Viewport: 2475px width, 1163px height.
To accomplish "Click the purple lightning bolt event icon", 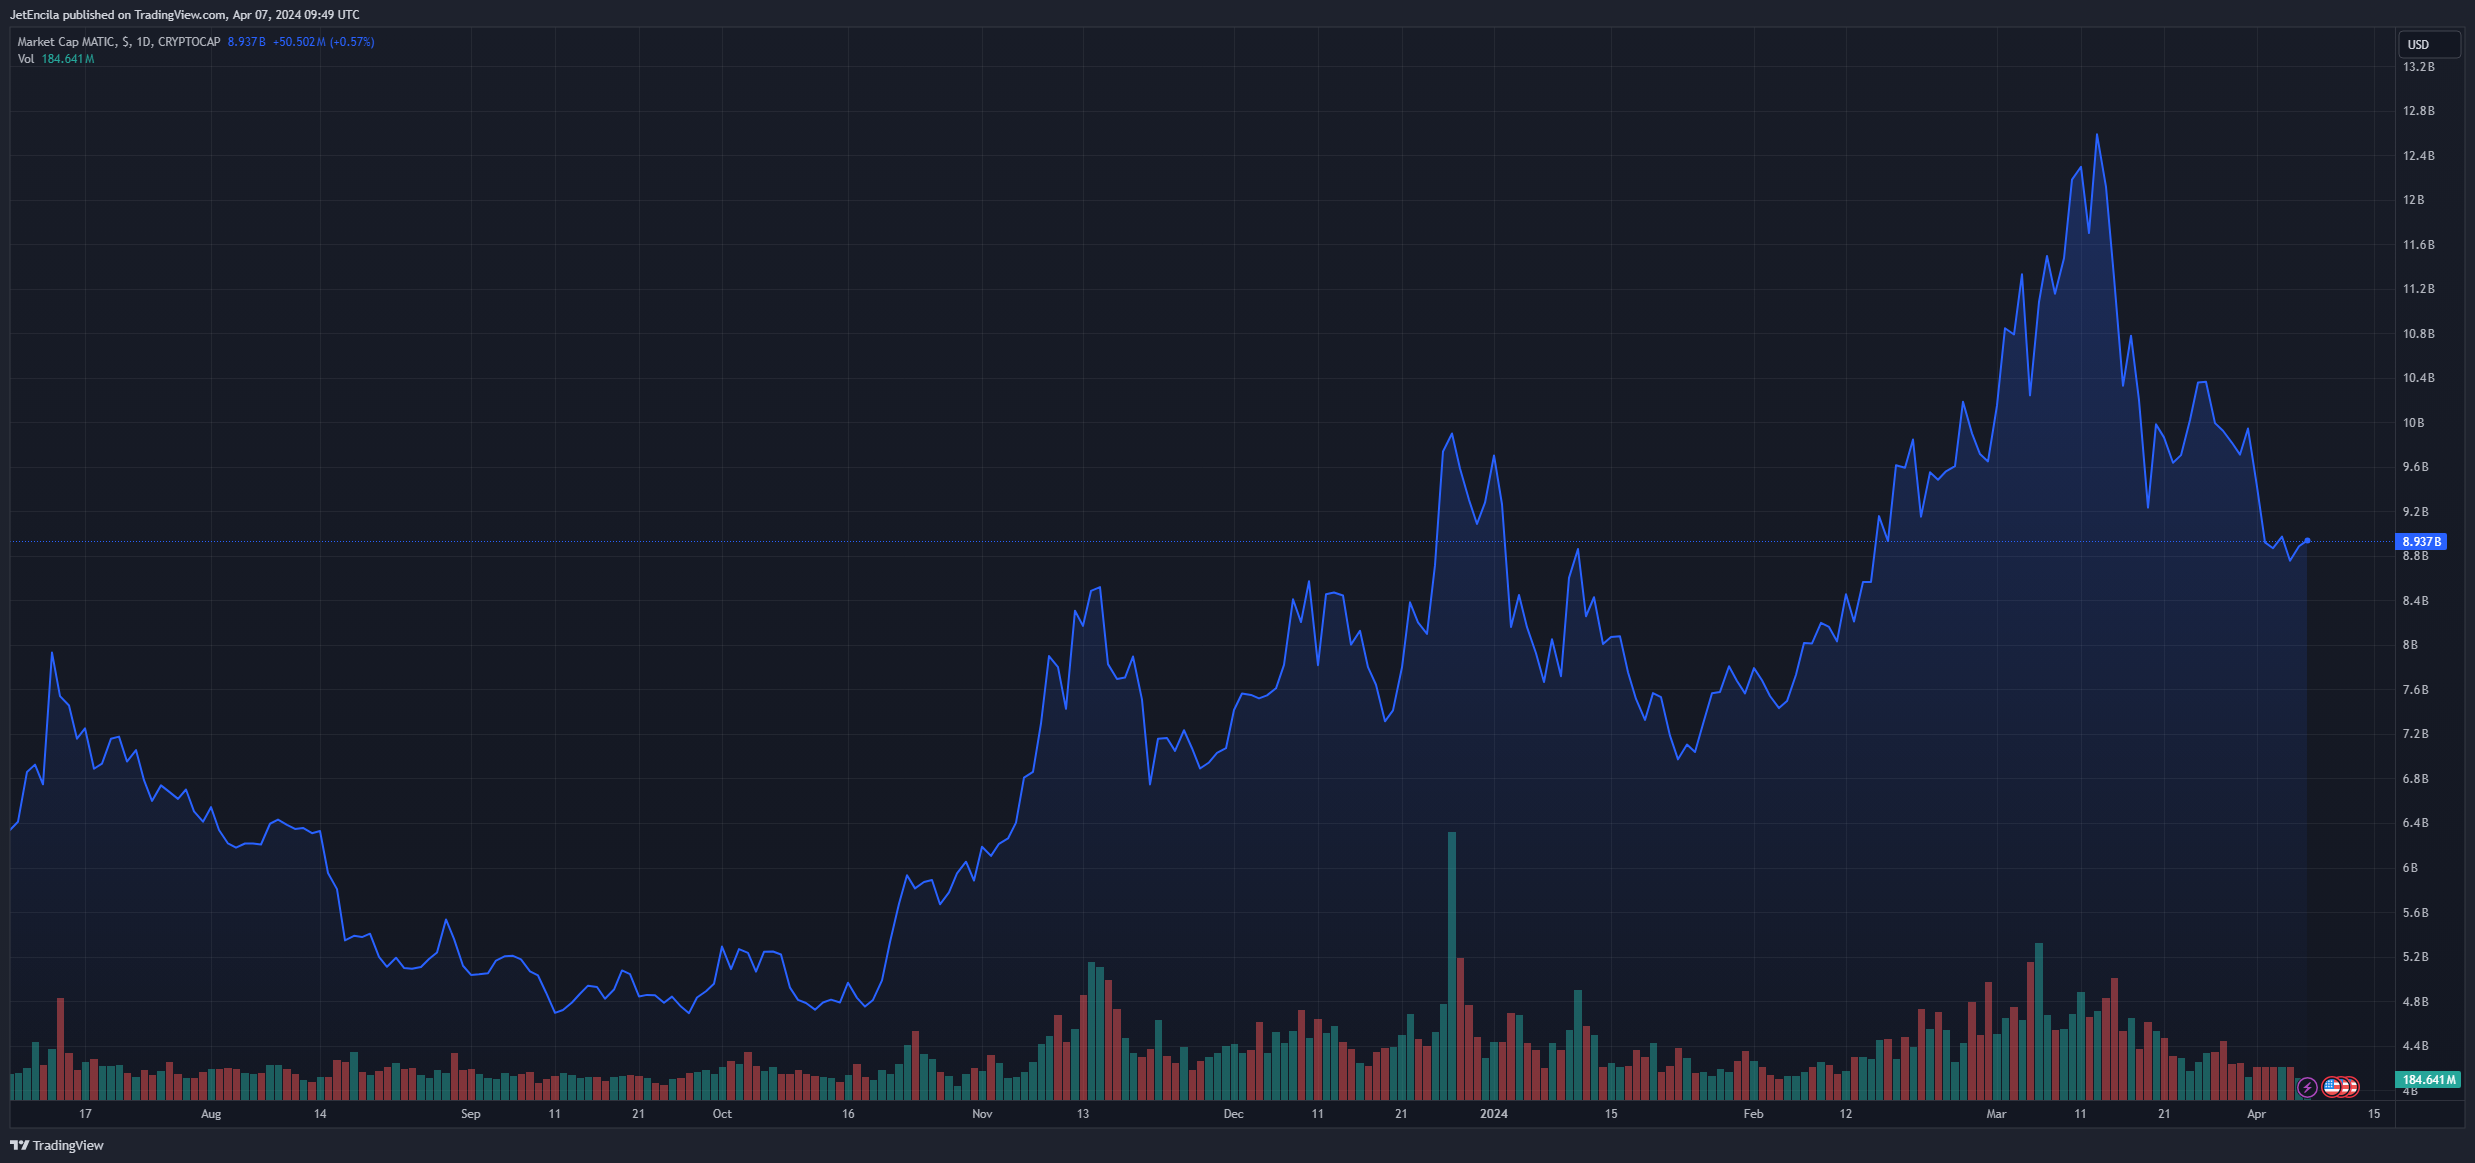I will pyautogui.click(x=2306, y=1086).
